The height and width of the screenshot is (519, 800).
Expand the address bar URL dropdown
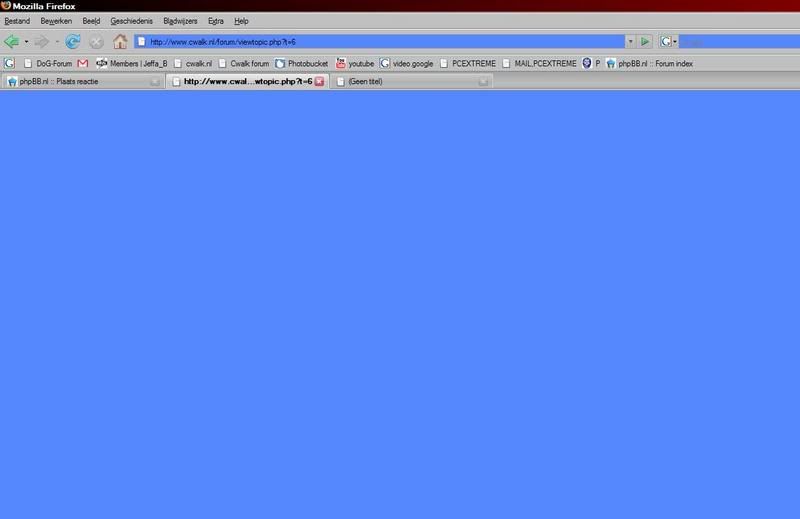pos(630,42)
